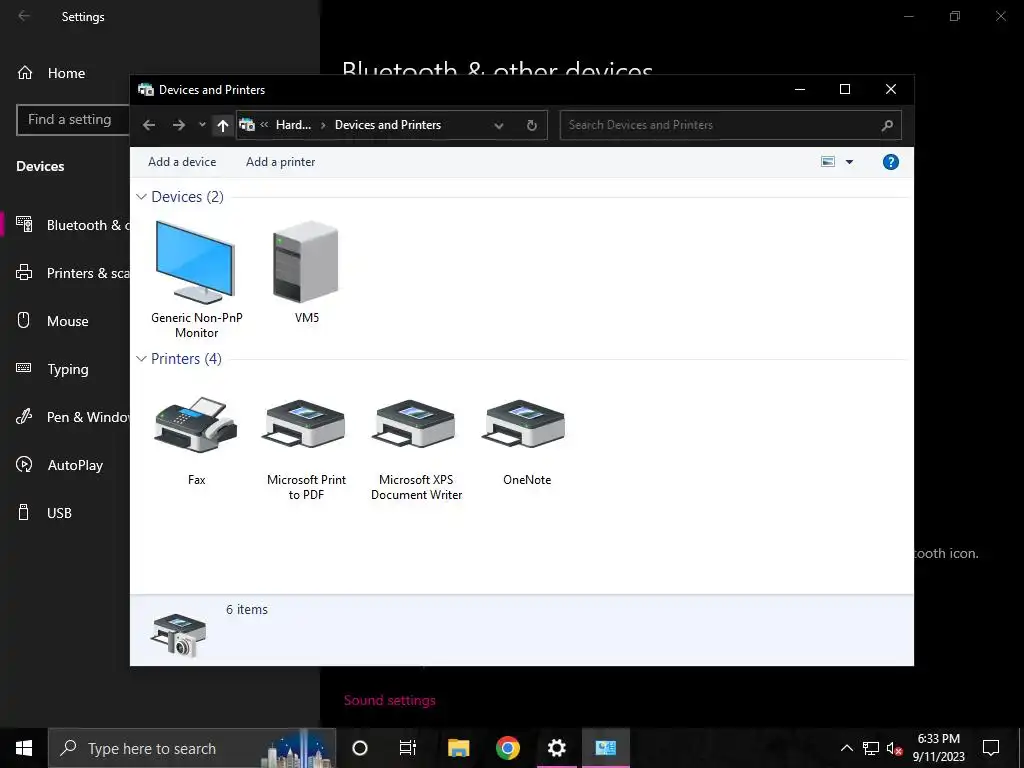Open Cortana circle on taskbar
This screenshot has width=1024, height=768.
[x=360, y=748]
